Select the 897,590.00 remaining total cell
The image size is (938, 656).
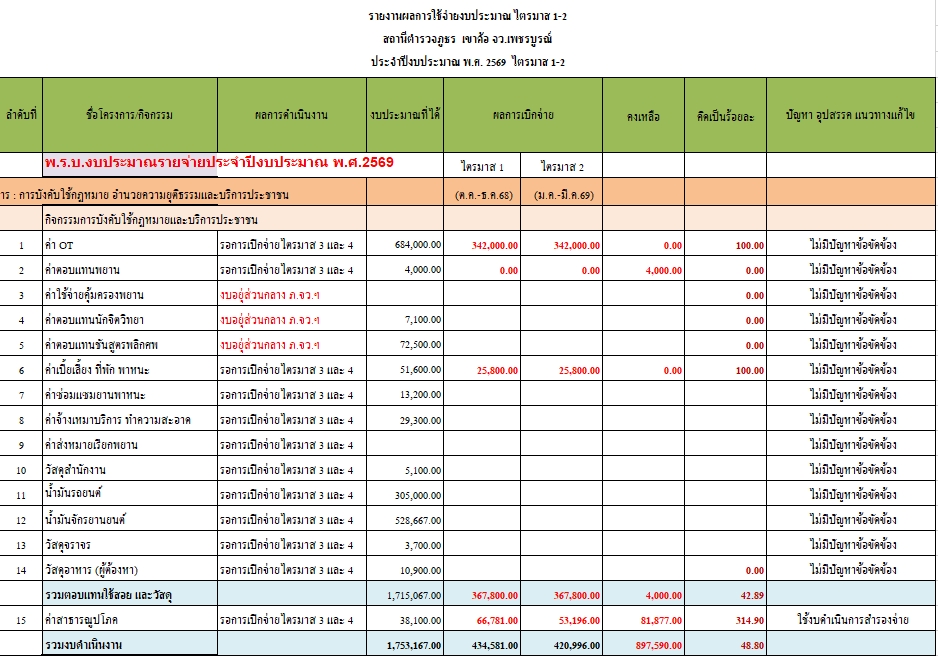tap(644, 645)
